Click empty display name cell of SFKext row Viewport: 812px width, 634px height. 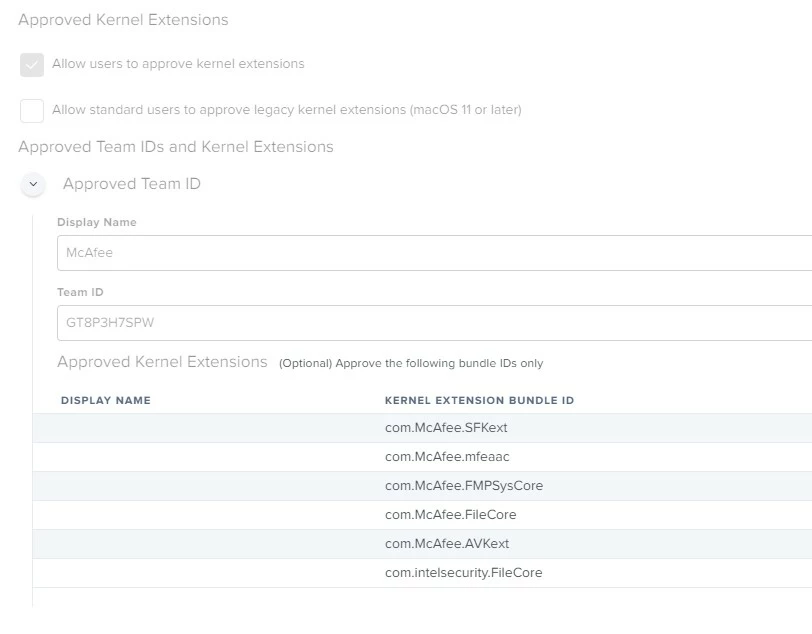pos(207,428)
